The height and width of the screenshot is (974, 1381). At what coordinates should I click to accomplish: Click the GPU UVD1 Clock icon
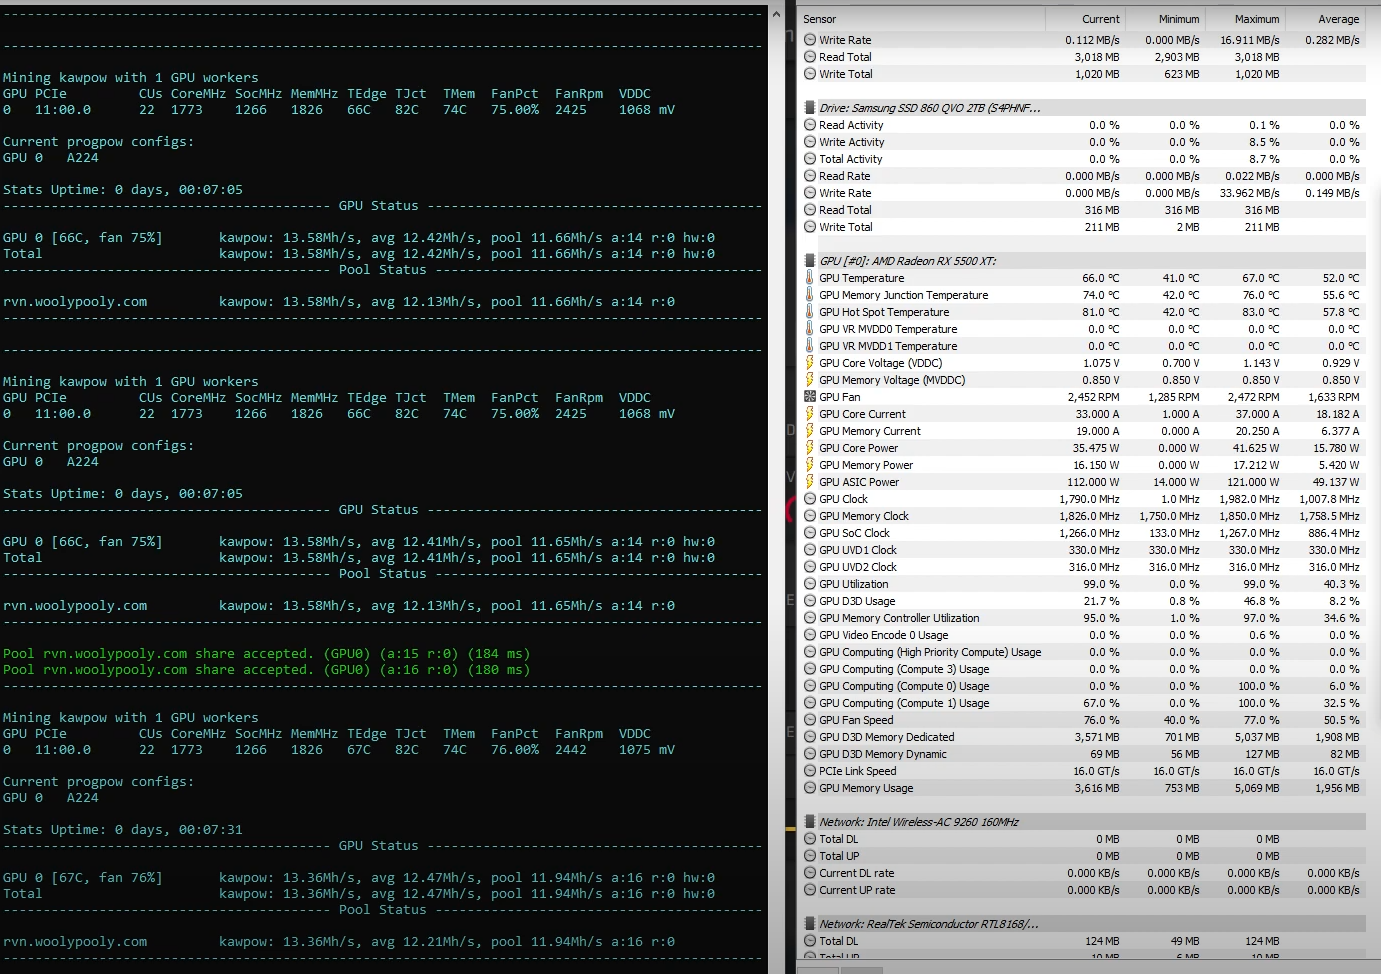810,550
